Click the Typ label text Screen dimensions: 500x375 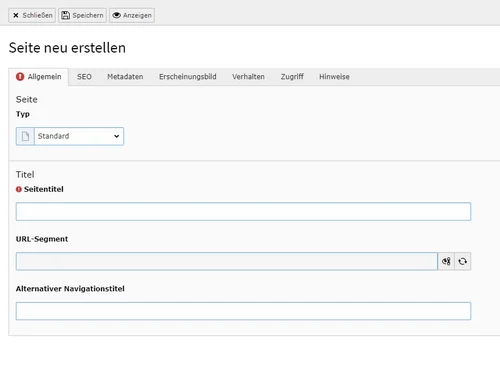click(x=23, y=114)
